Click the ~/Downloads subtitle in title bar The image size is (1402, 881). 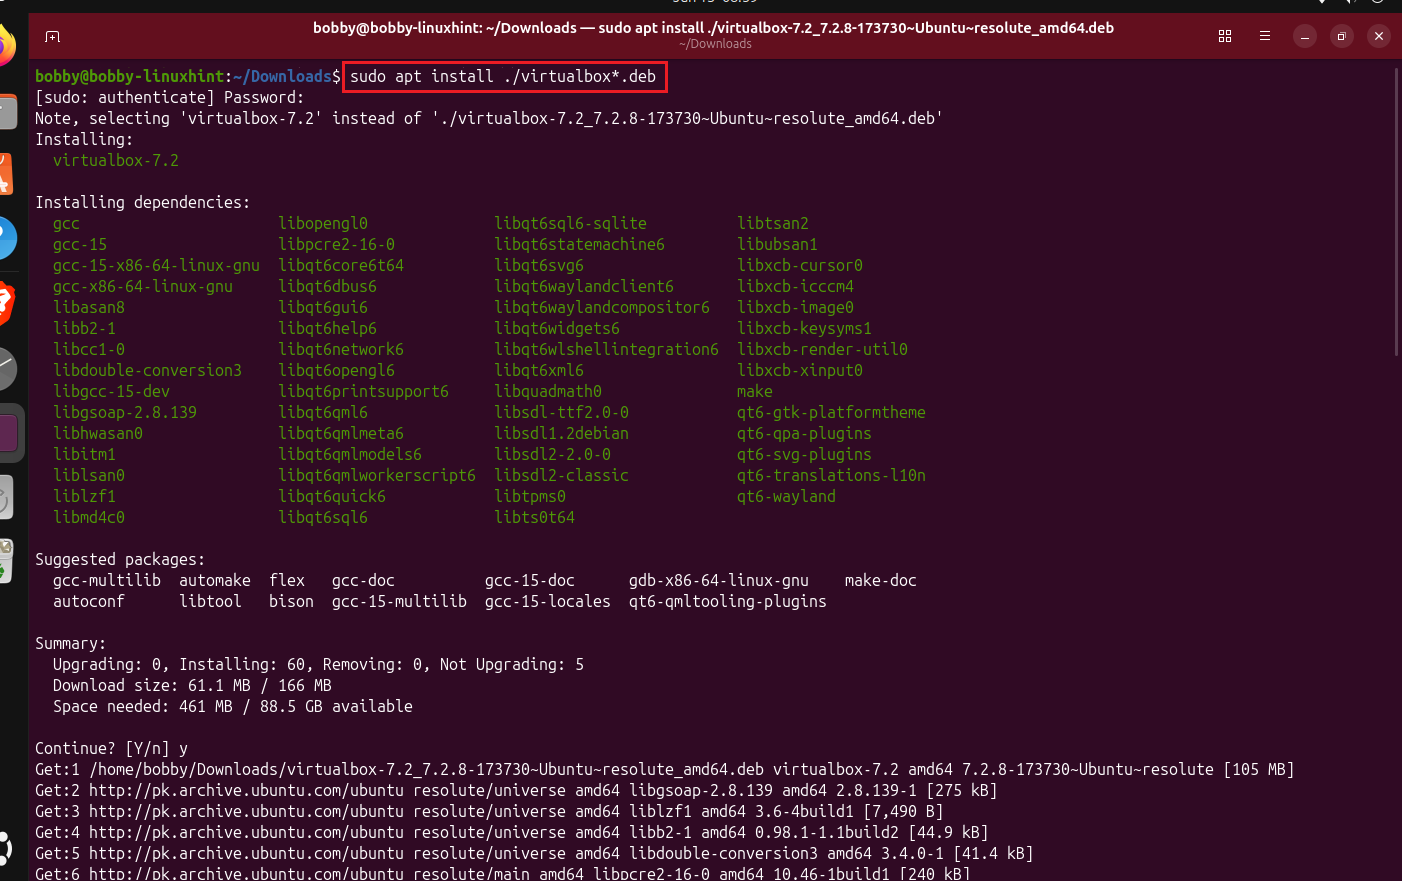coord(715,44)
